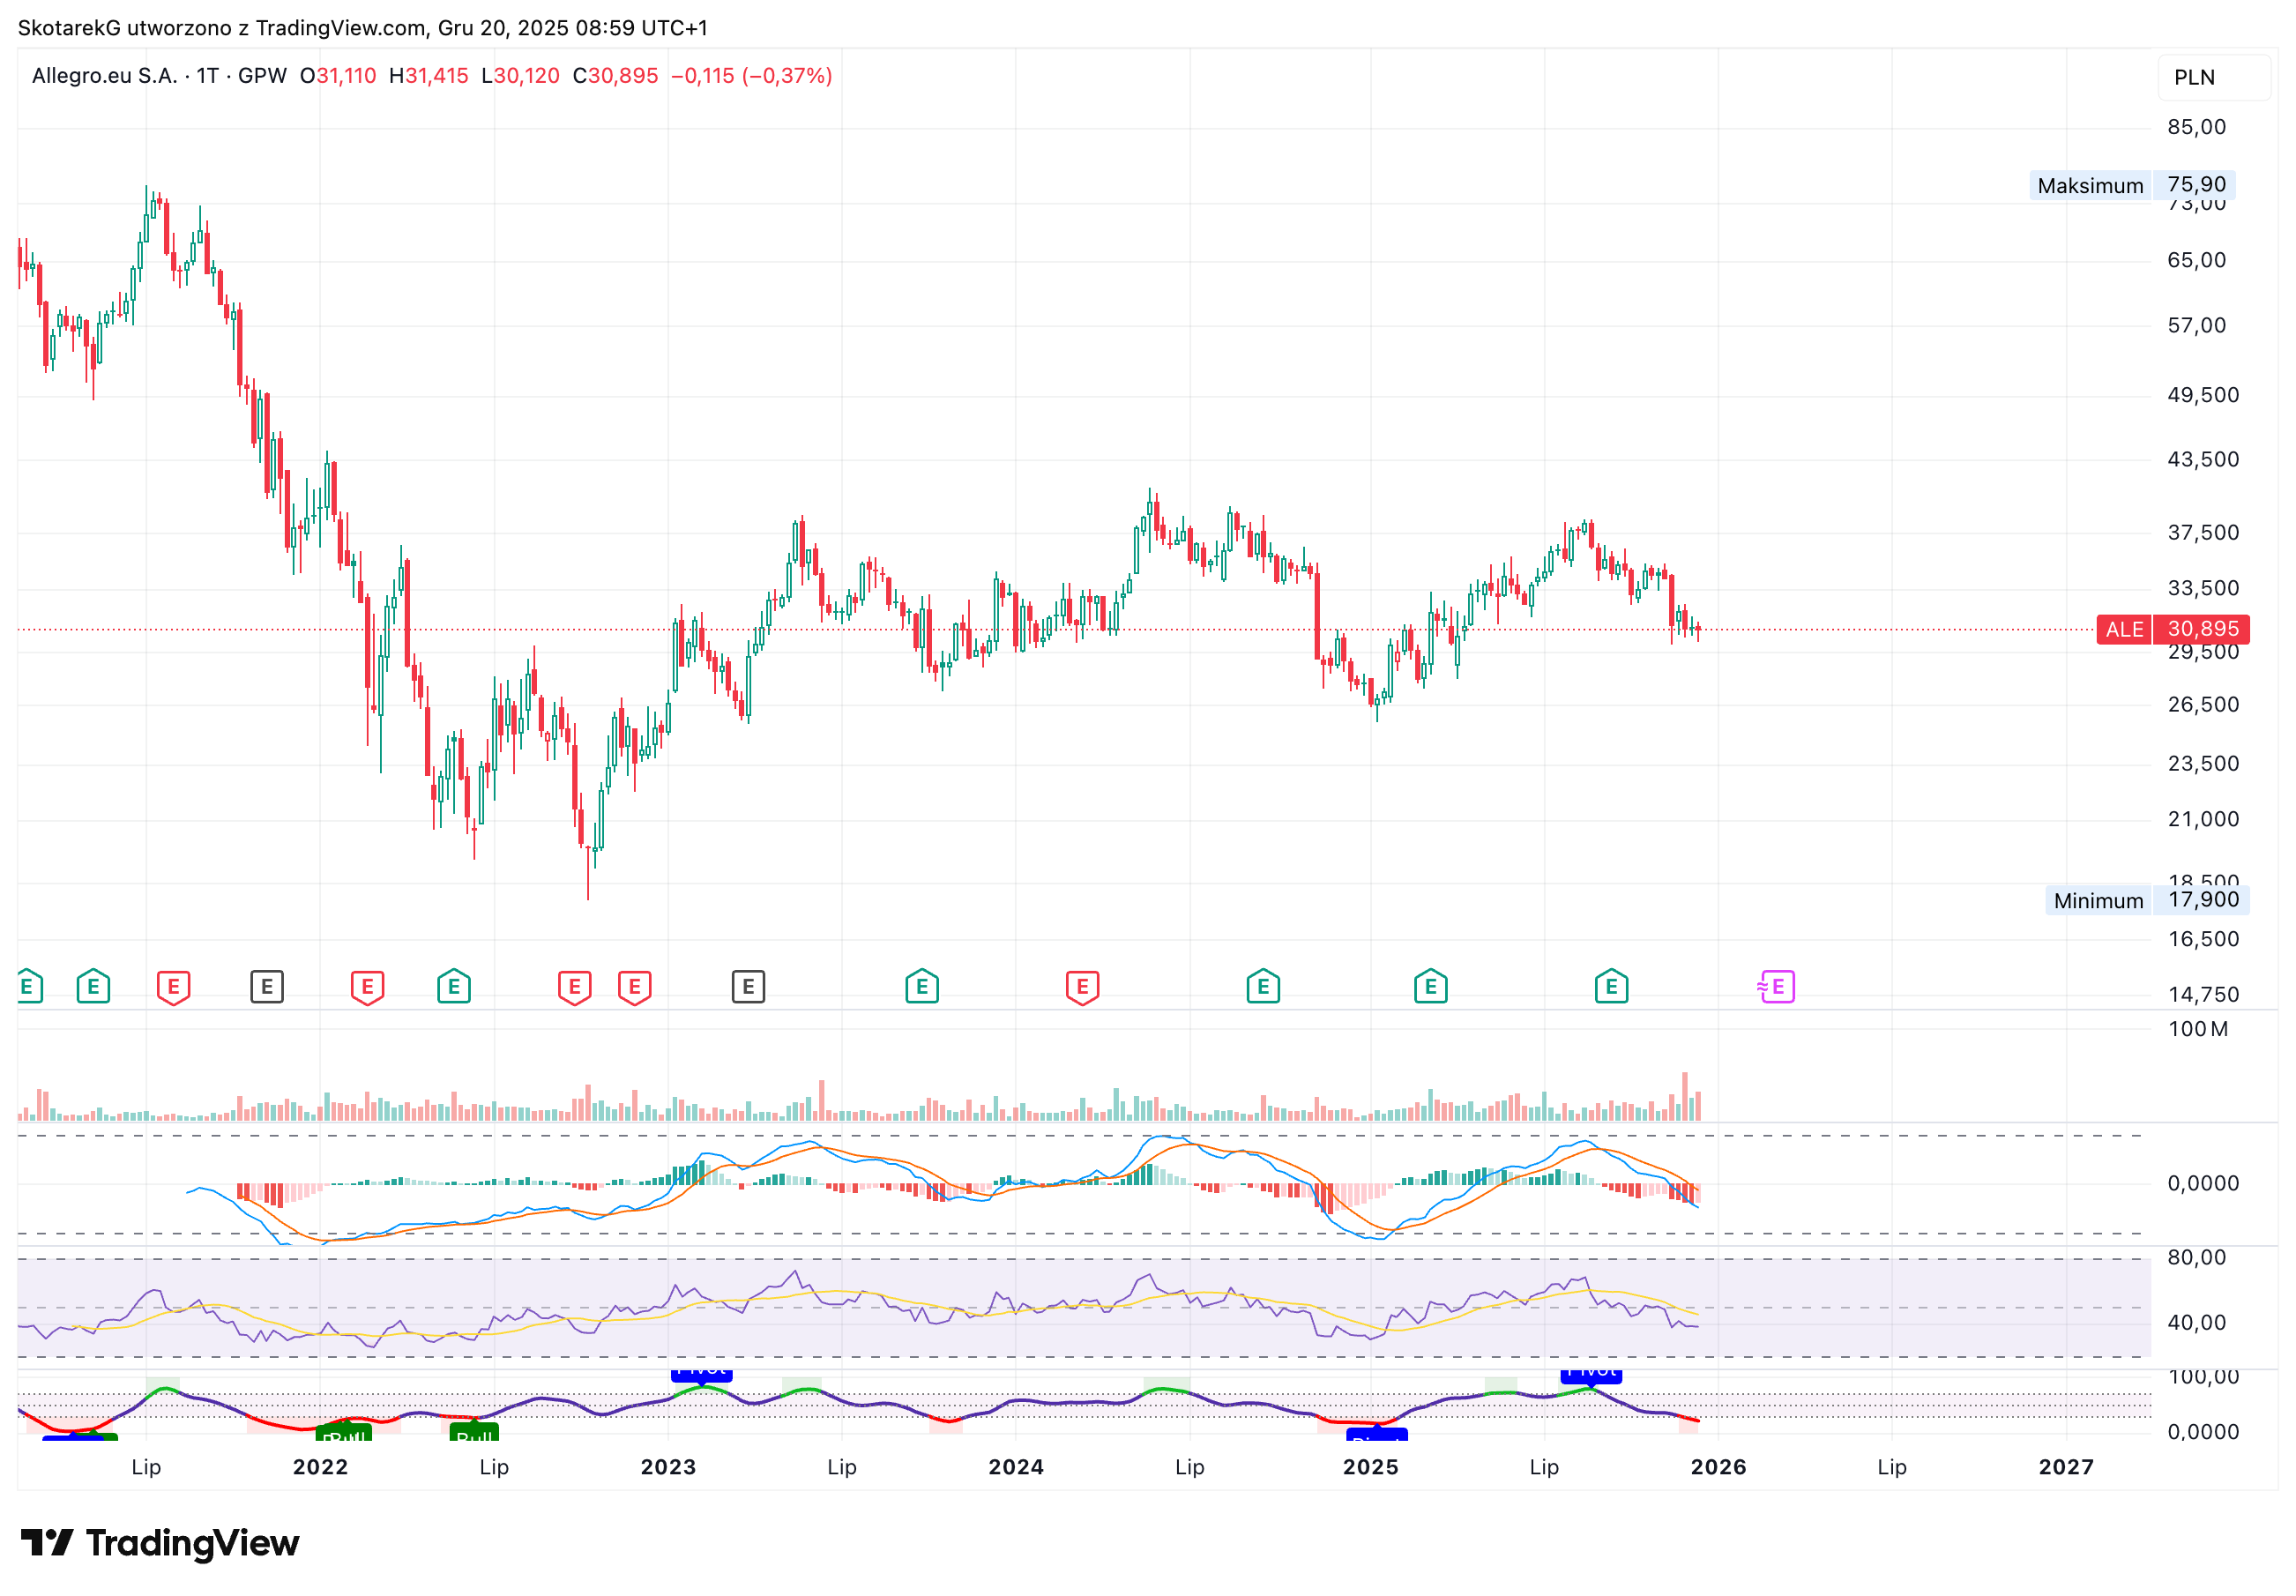Click the tallest red volume bar in late 2025
This screenshot has height=1596, width=2296.
point(1684,1096)
